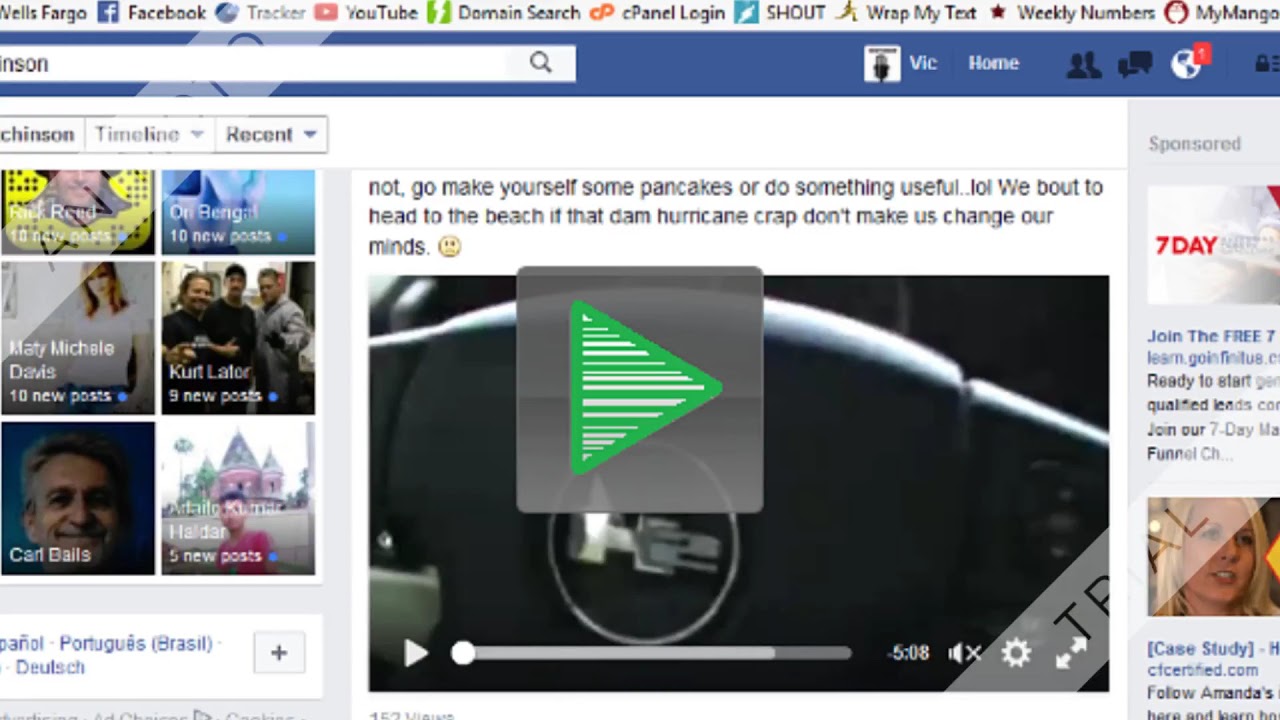This screenshot has height=720, width=1280.
Task: Open Maty Michele Davis friend tile
Action: [x=77, y=338]
